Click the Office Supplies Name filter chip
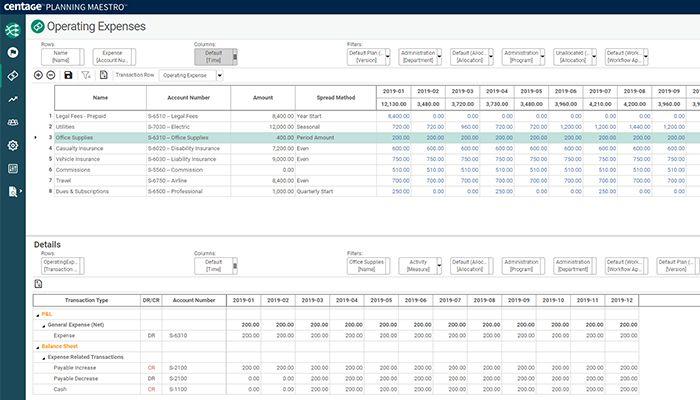The width and height of the screenshot is (700, 400). tap(369, 266)
